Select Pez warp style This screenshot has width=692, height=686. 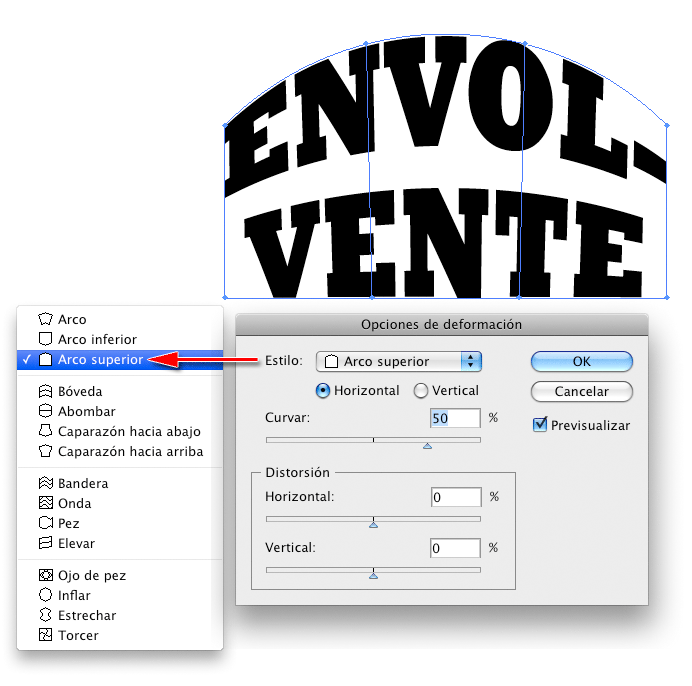(120, 523)
